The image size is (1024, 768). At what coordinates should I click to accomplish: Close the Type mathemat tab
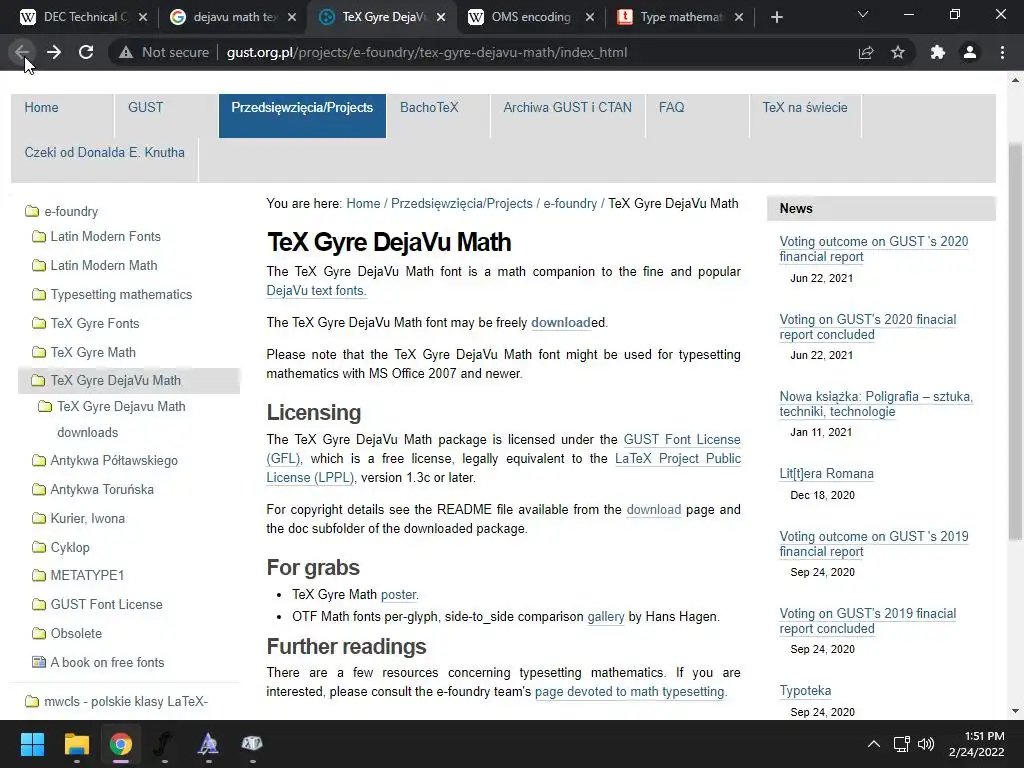point(739,17)
